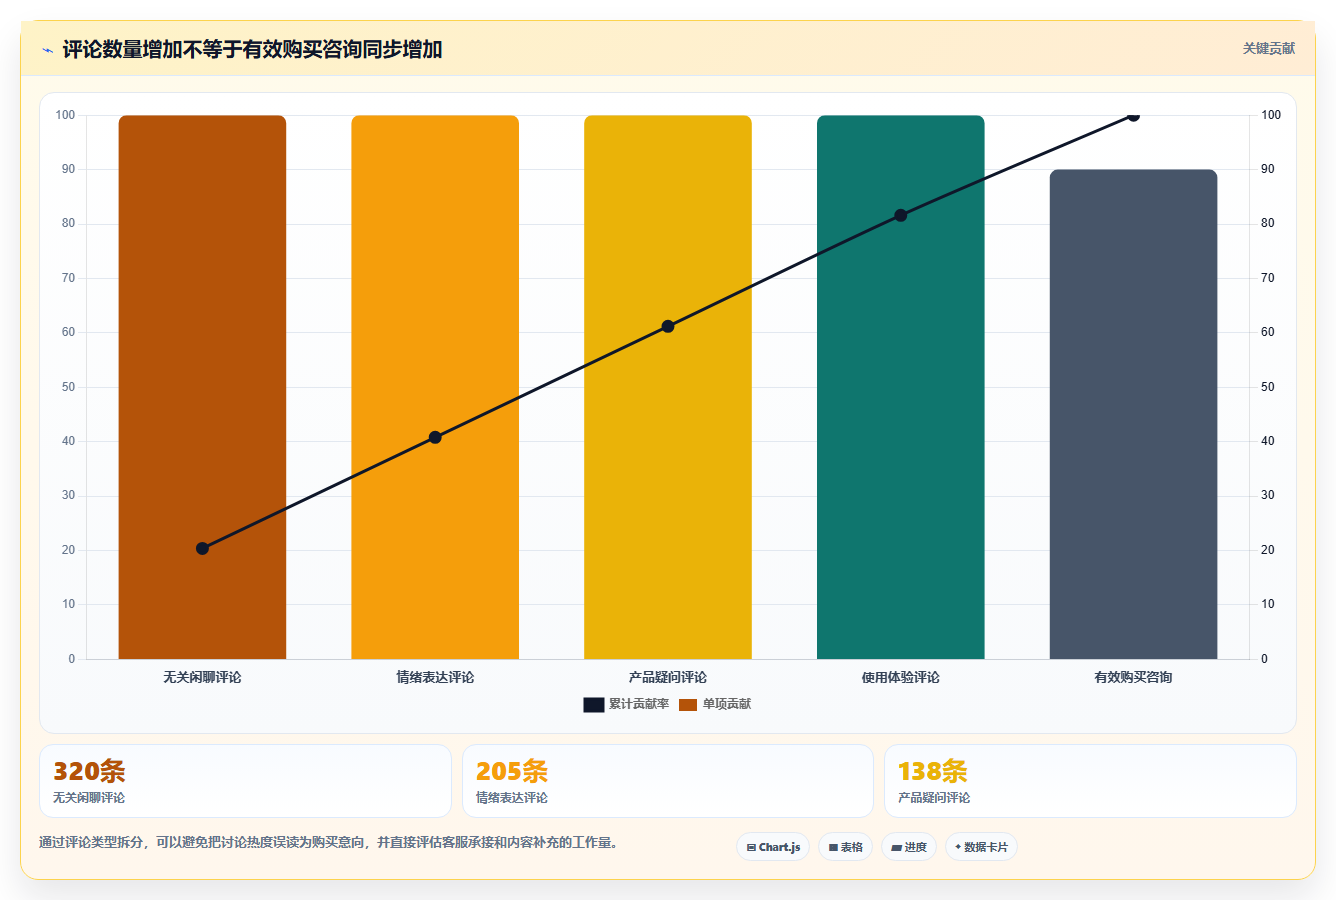Click the 单项贡献 legend label

[x=727, y=704]
